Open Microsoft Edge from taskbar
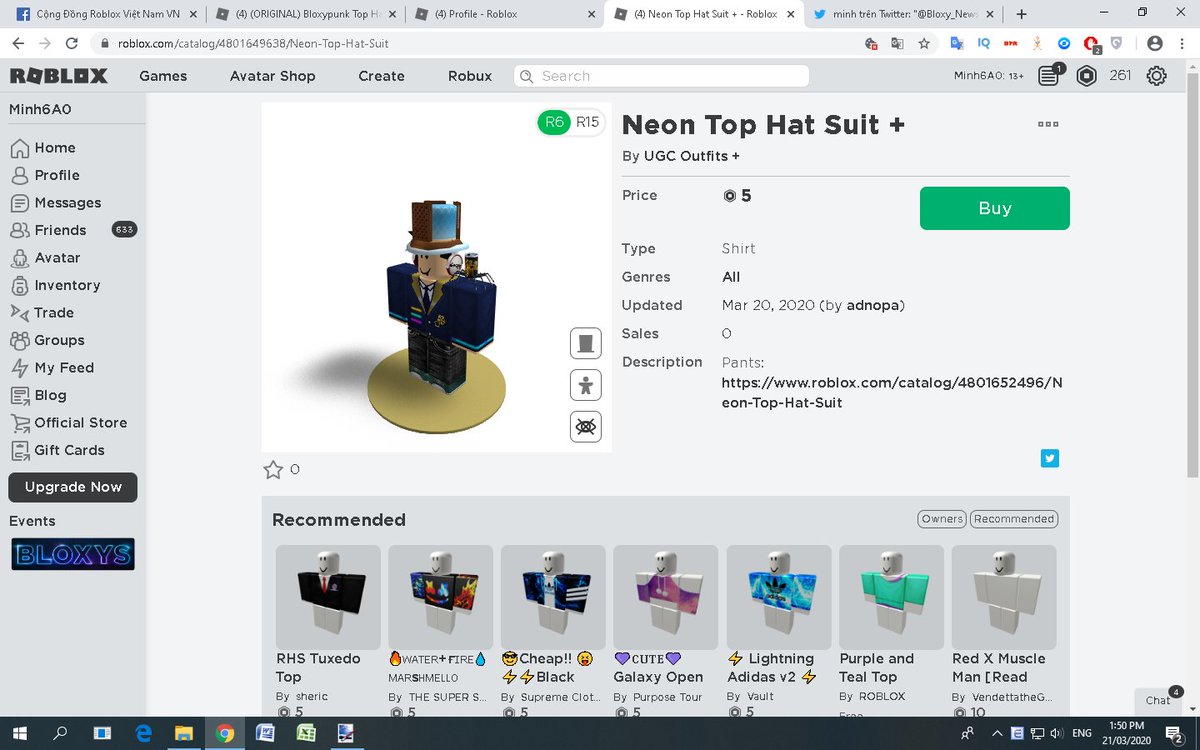1200x750 pixels. click(142, 733)
